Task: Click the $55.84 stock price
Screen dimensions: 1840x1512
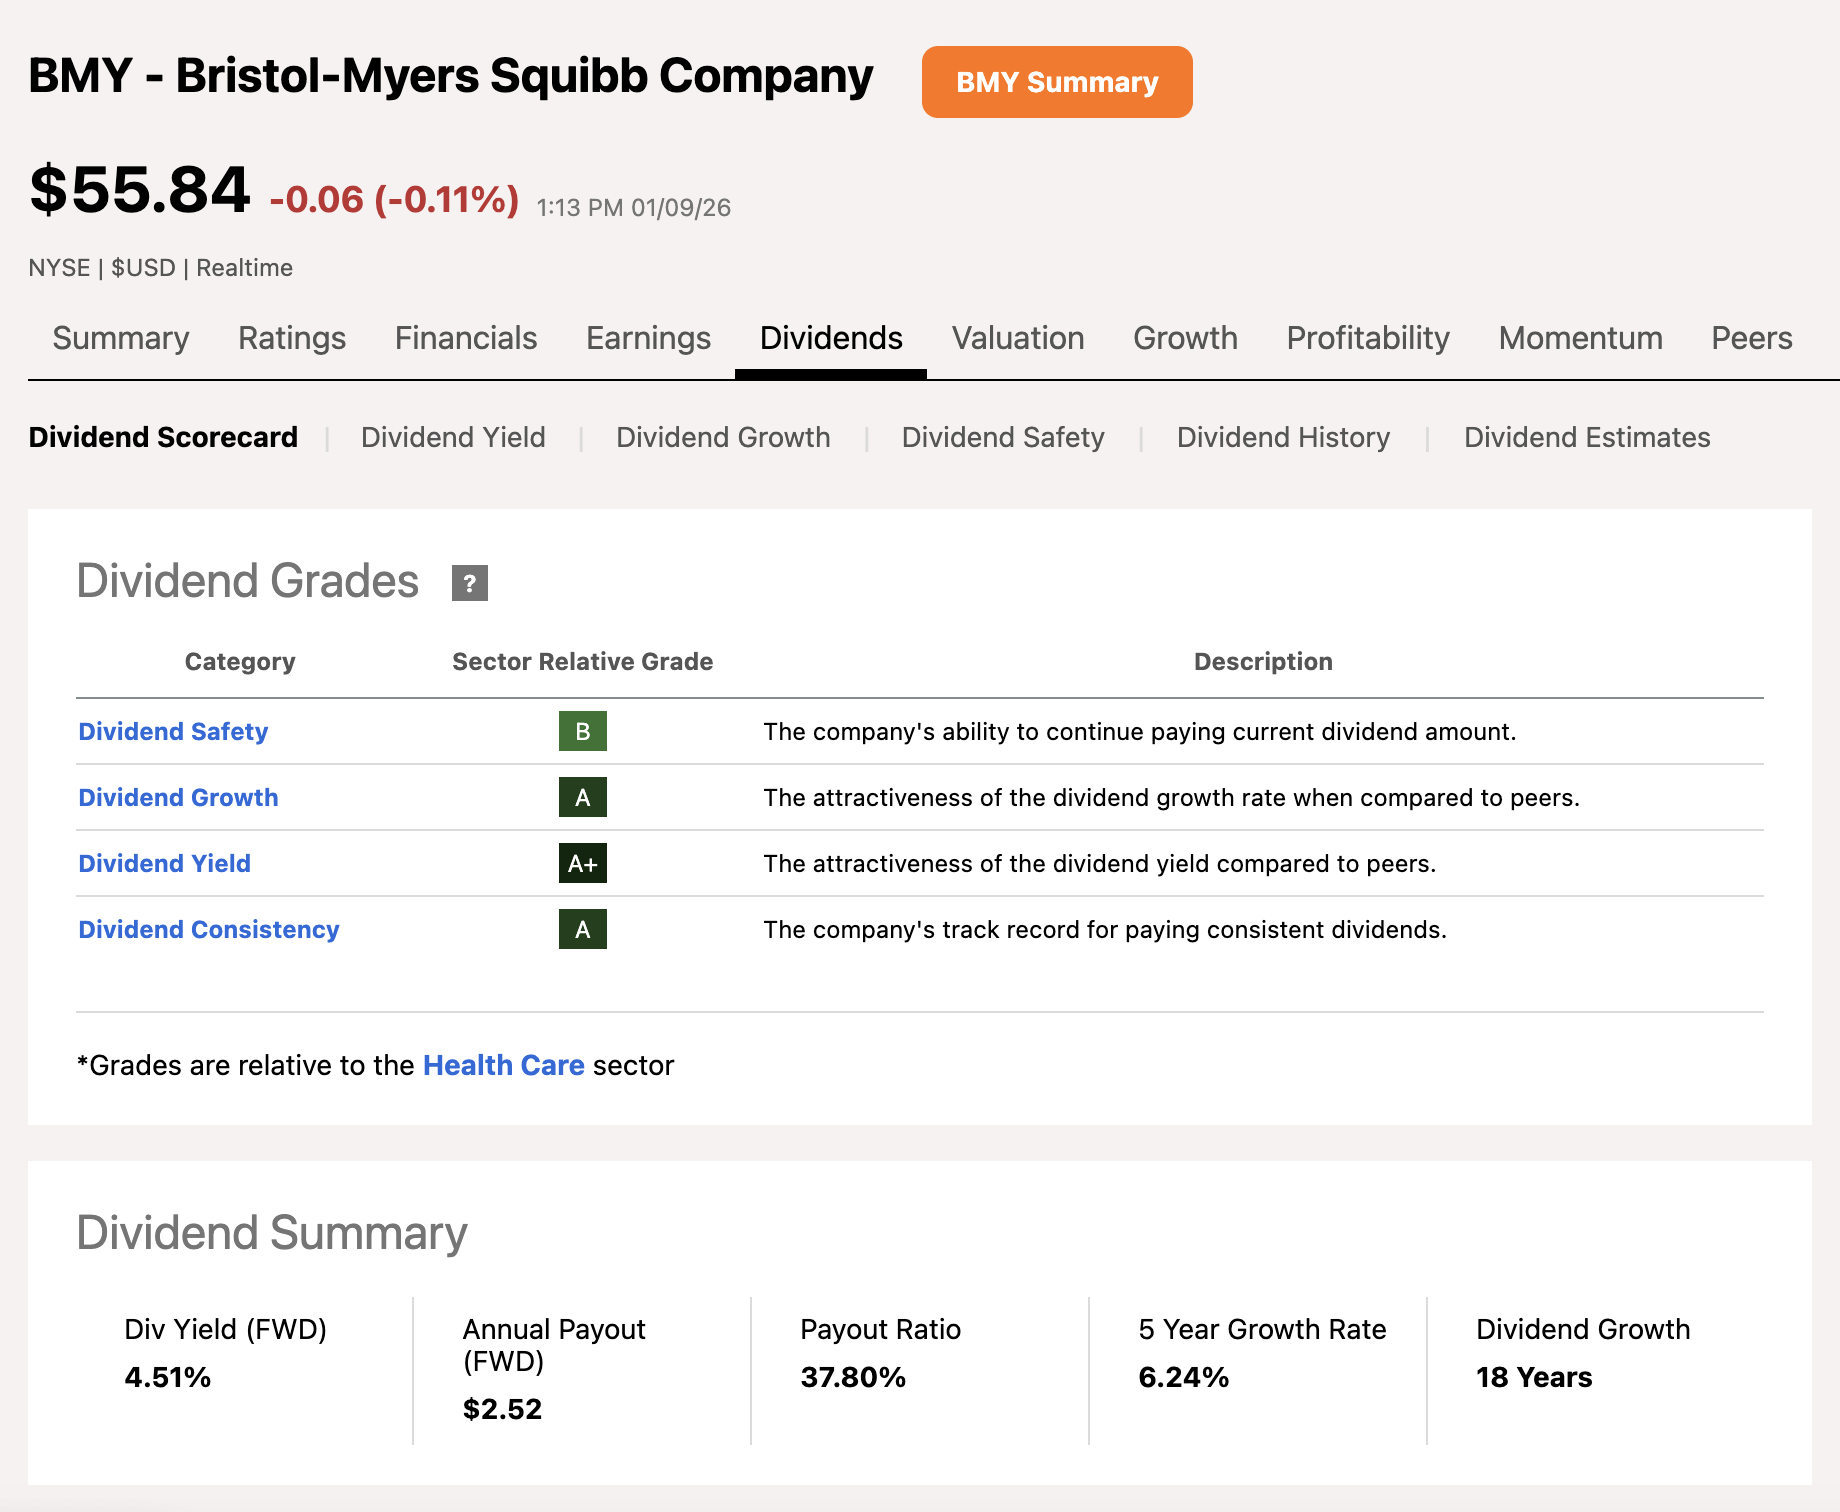Action: coord(139,189)
